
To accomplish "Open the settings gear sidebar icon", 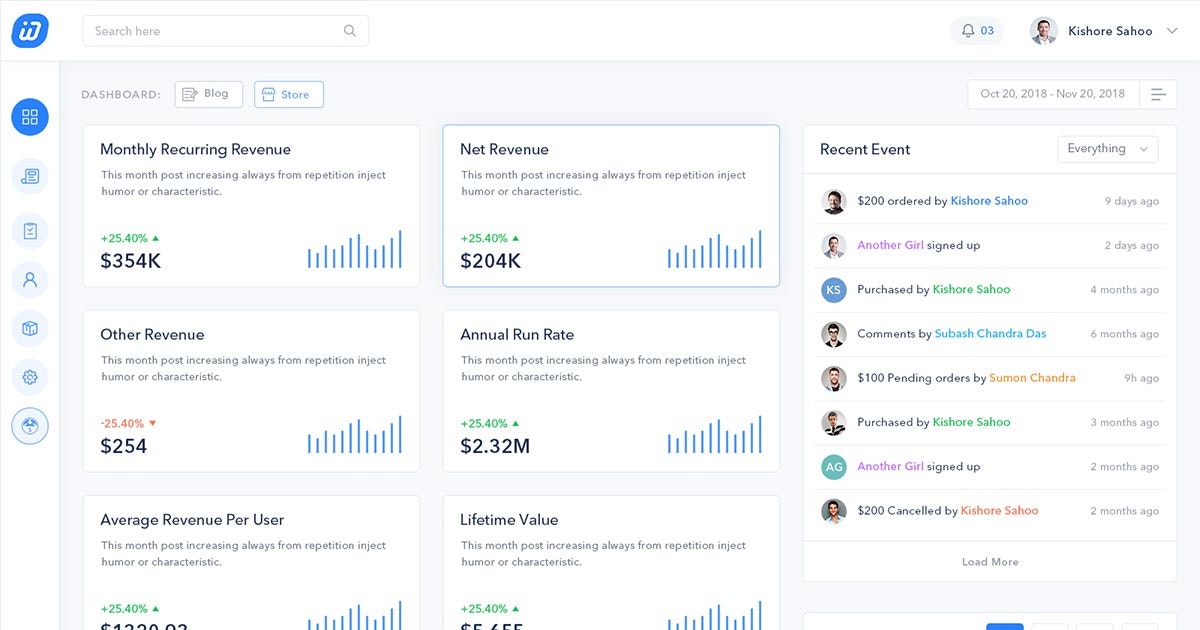I will (30, 377).
